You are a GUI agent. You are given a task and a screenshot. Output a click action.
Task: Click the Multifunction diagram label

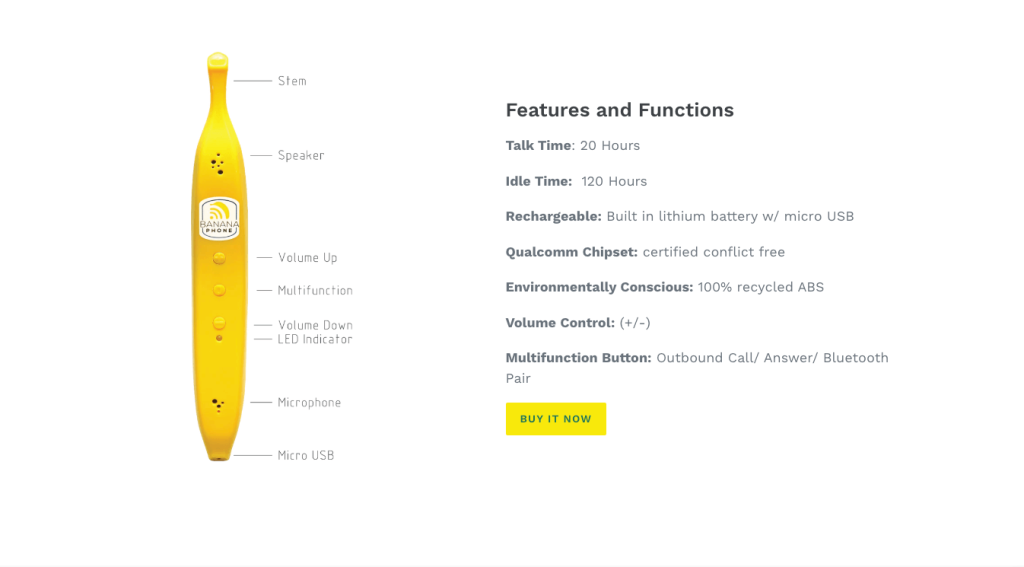315,291
